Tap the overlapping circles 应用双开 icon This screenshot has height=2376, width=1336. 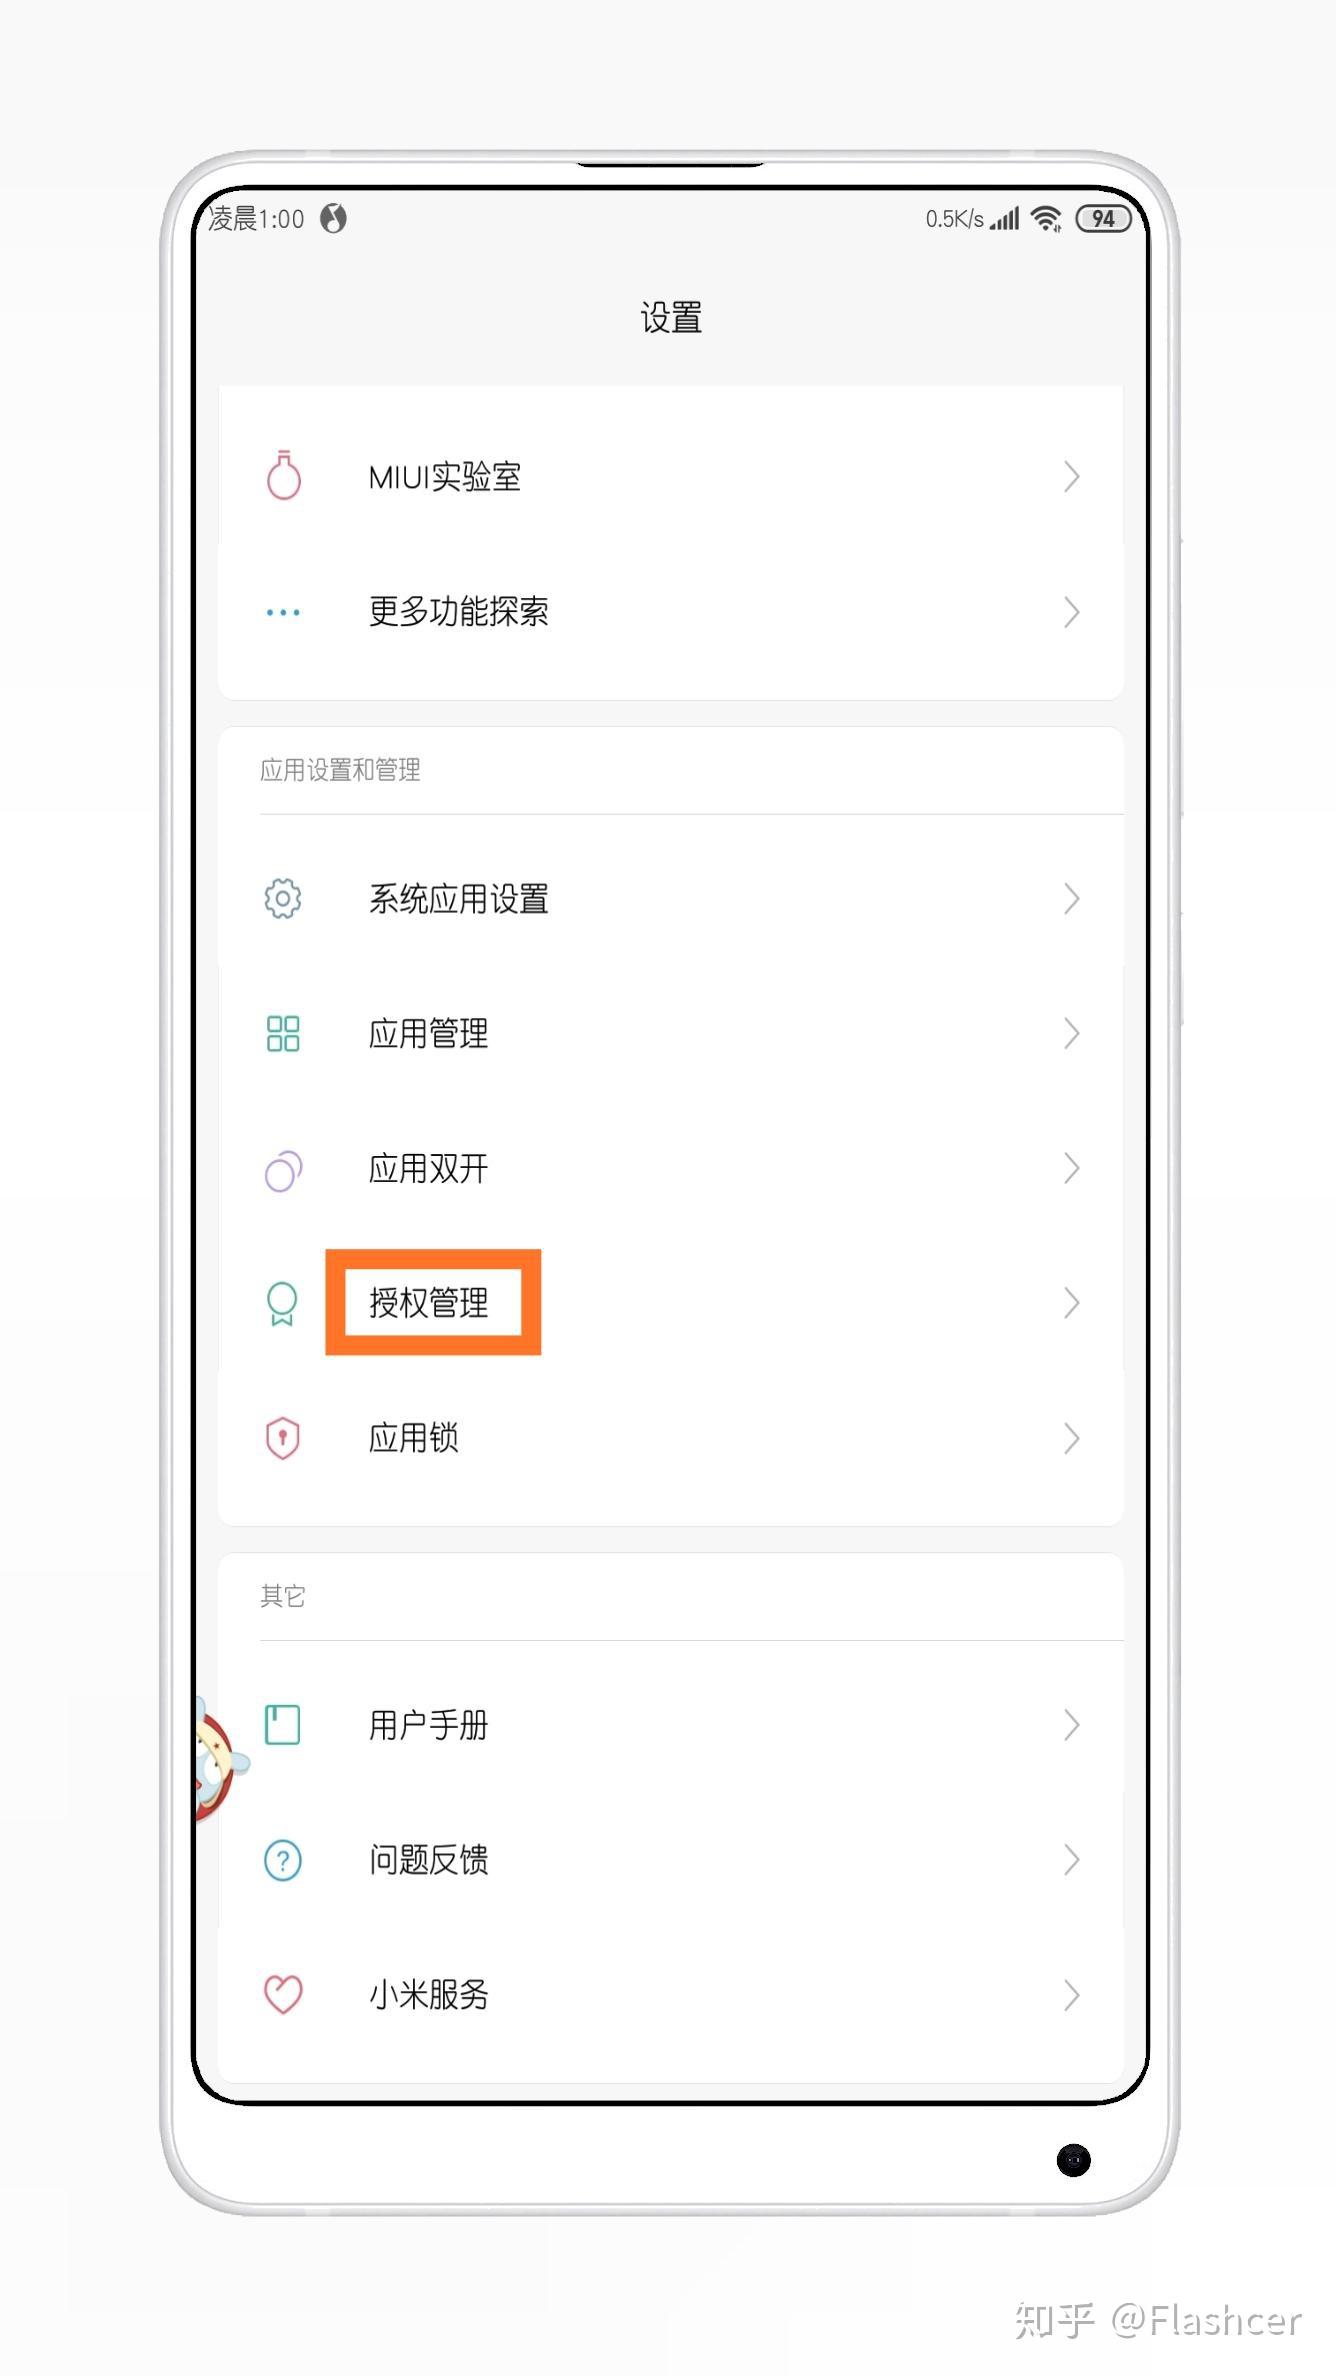pos(283,1169)
